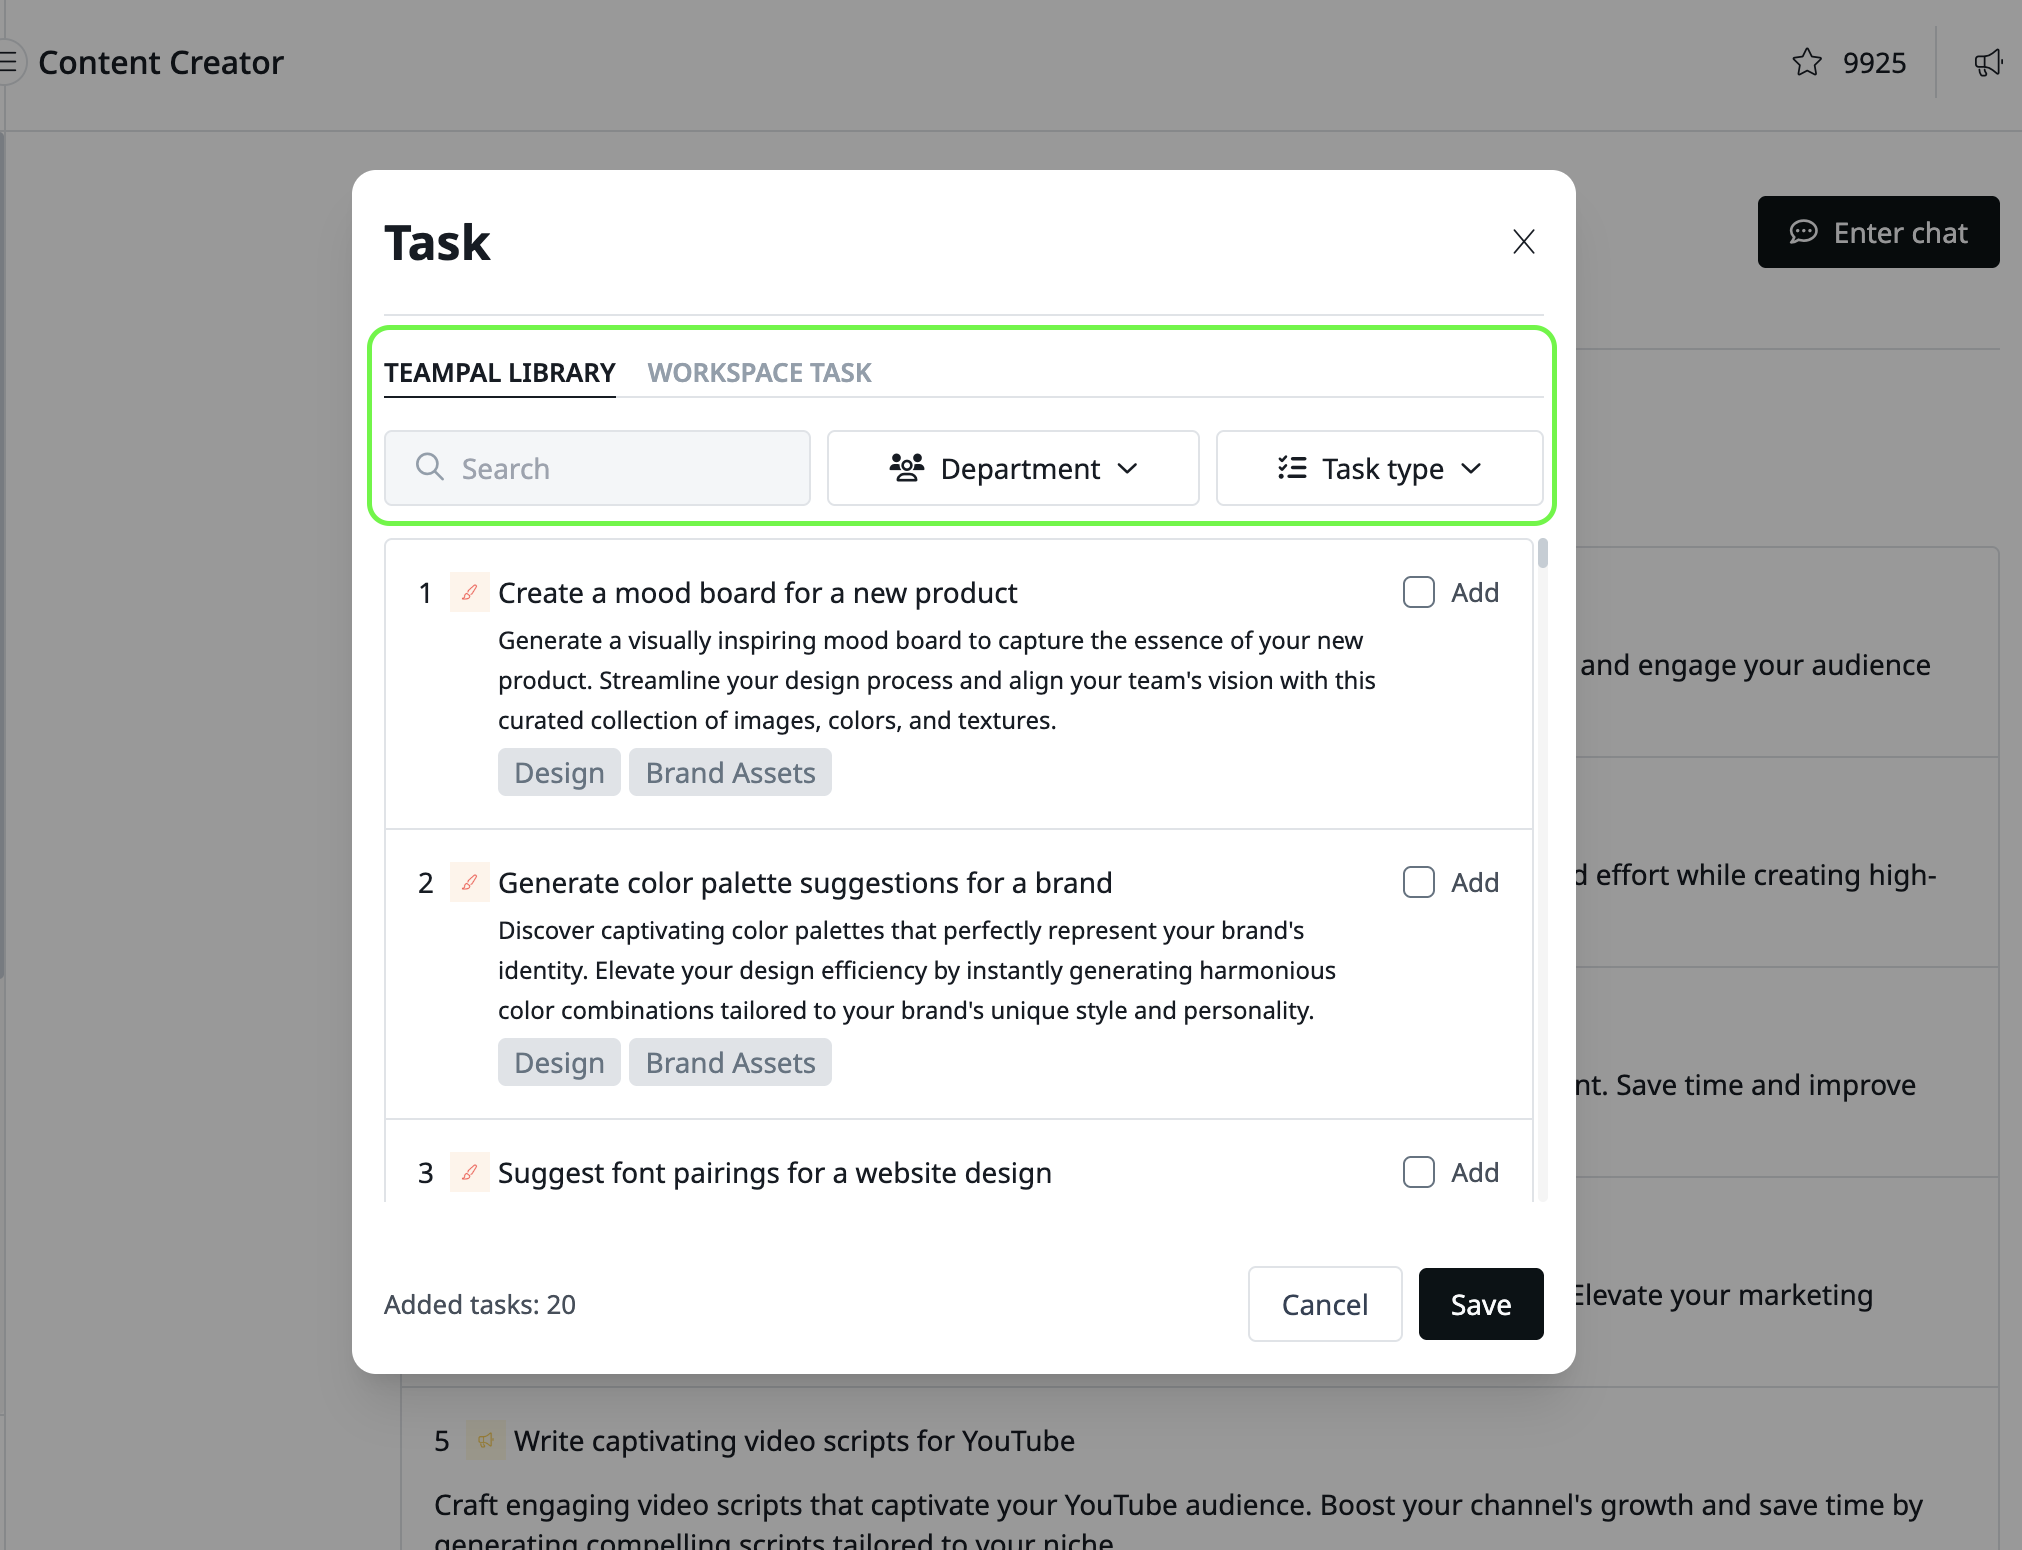Click the brush icon beside font pairings task
Image resolution: width=2022 pixels, height=1550 pixels.
click(x=469, y=1172)
